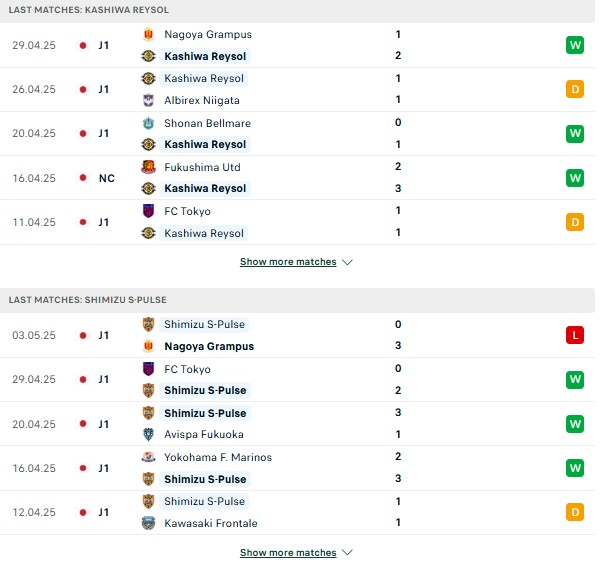The height and width of the screenshot is (570, 601).
Task: Click the Fukushima Utd team crest
Action: point(148,167)
